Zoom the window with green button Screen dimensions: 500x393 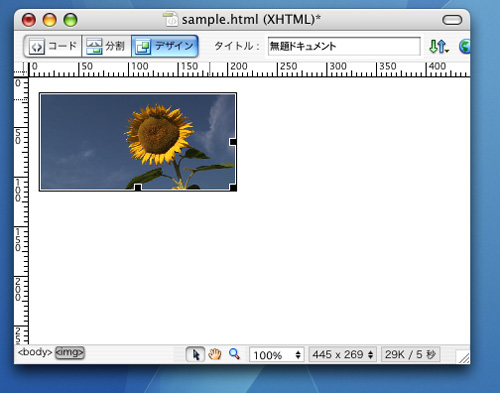tap(70, 20)
